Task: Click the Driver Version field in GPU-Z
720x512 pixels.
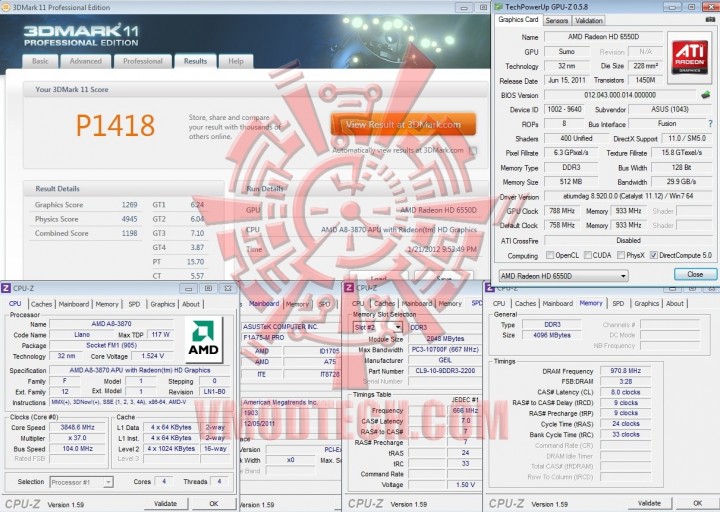Action: (x=628, y=196)
